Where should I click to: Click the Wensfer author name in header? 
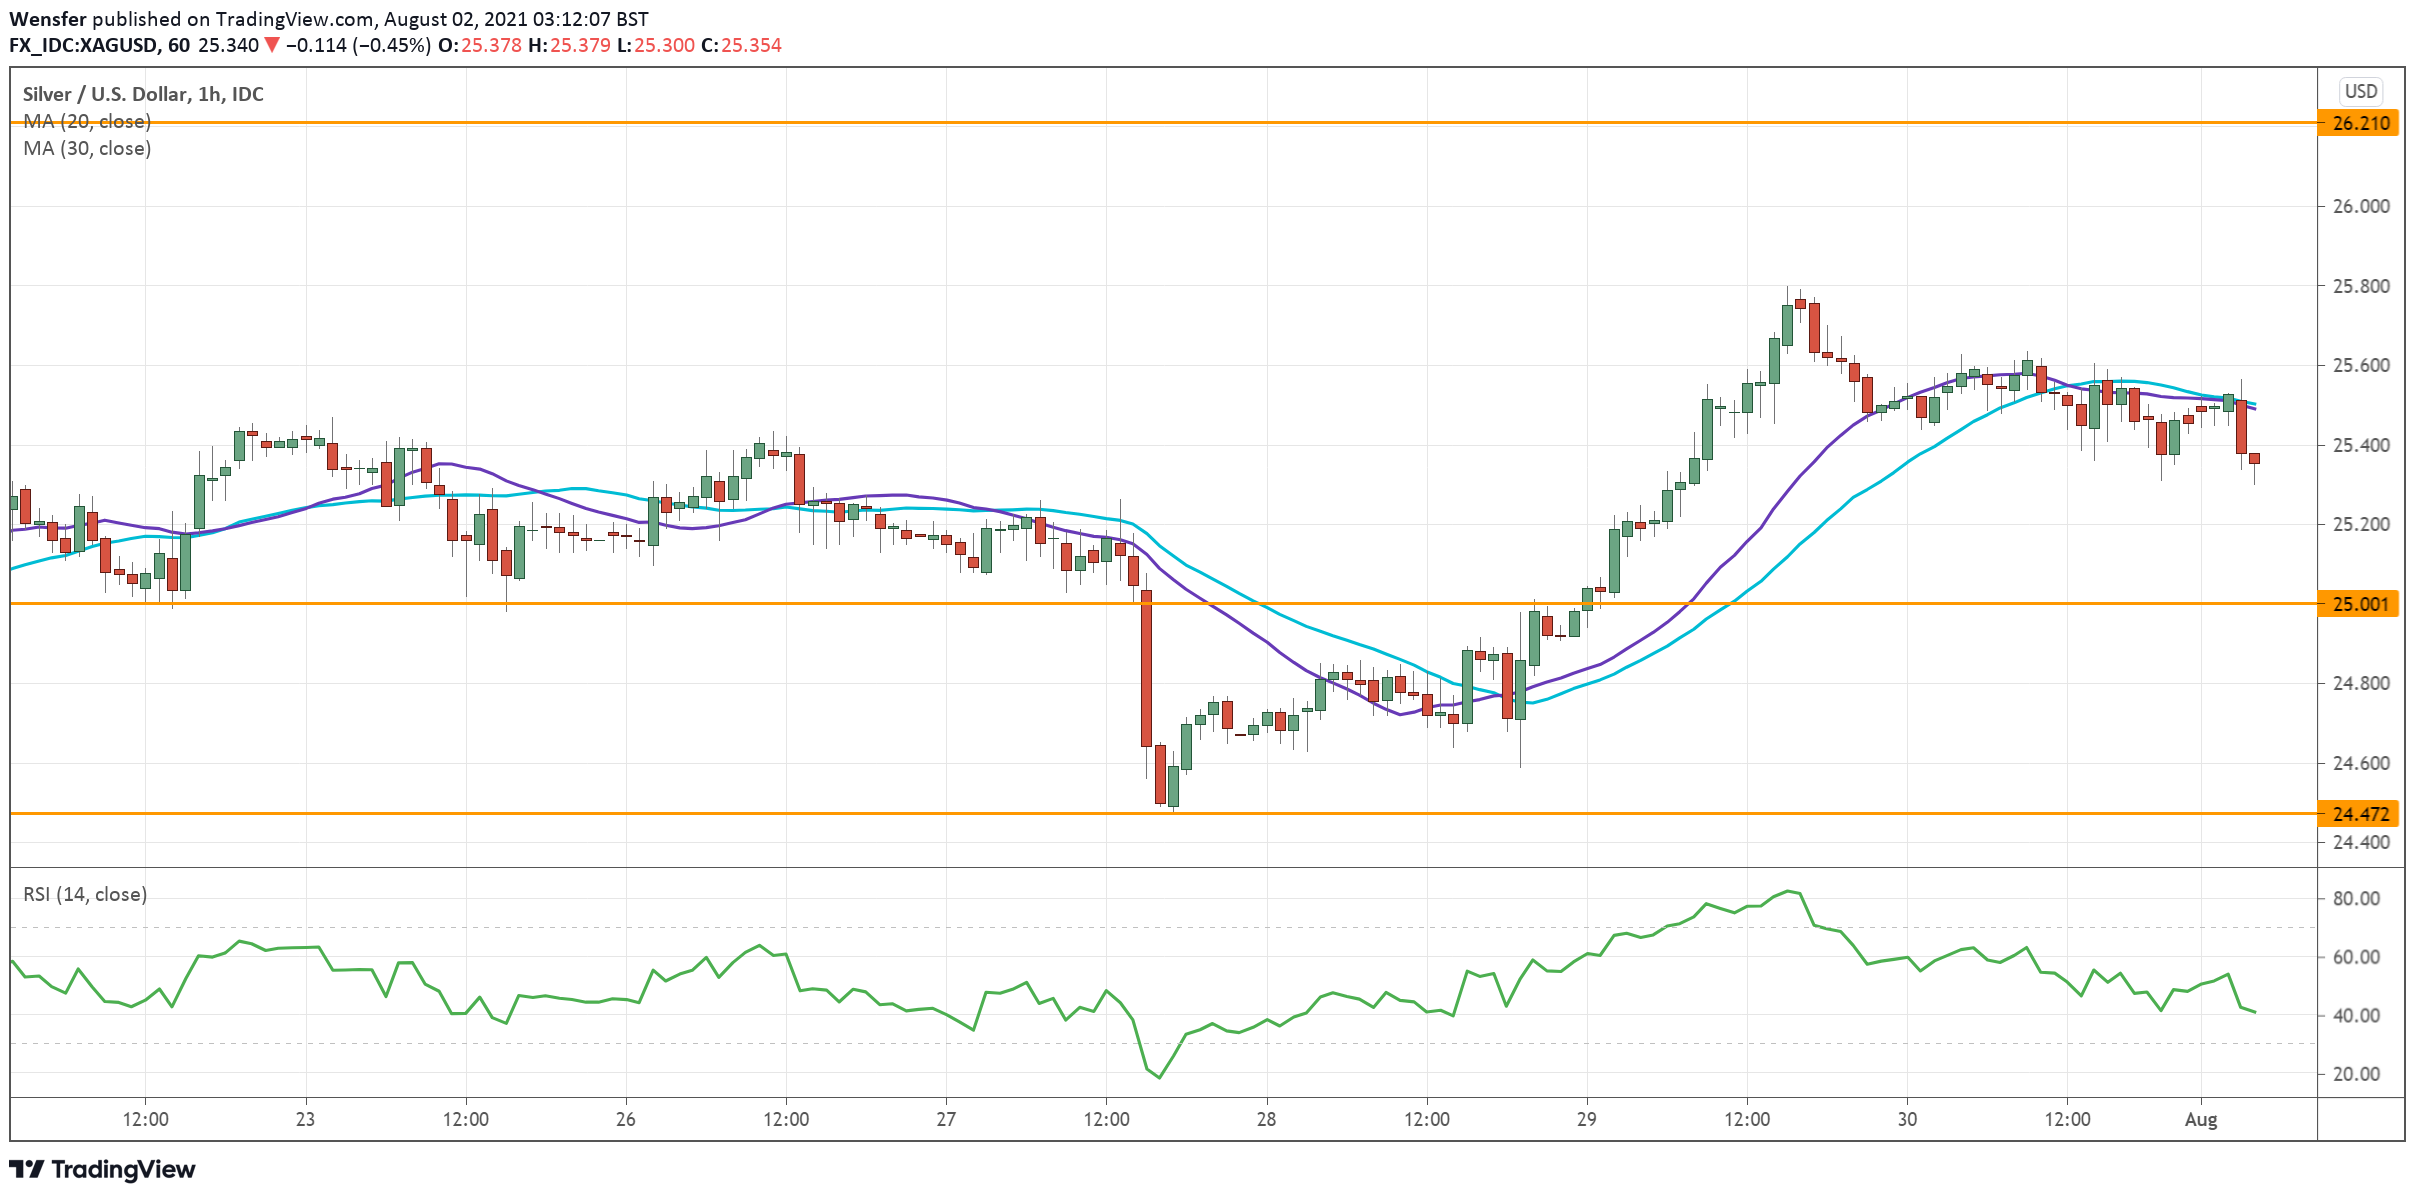(47, 19)
